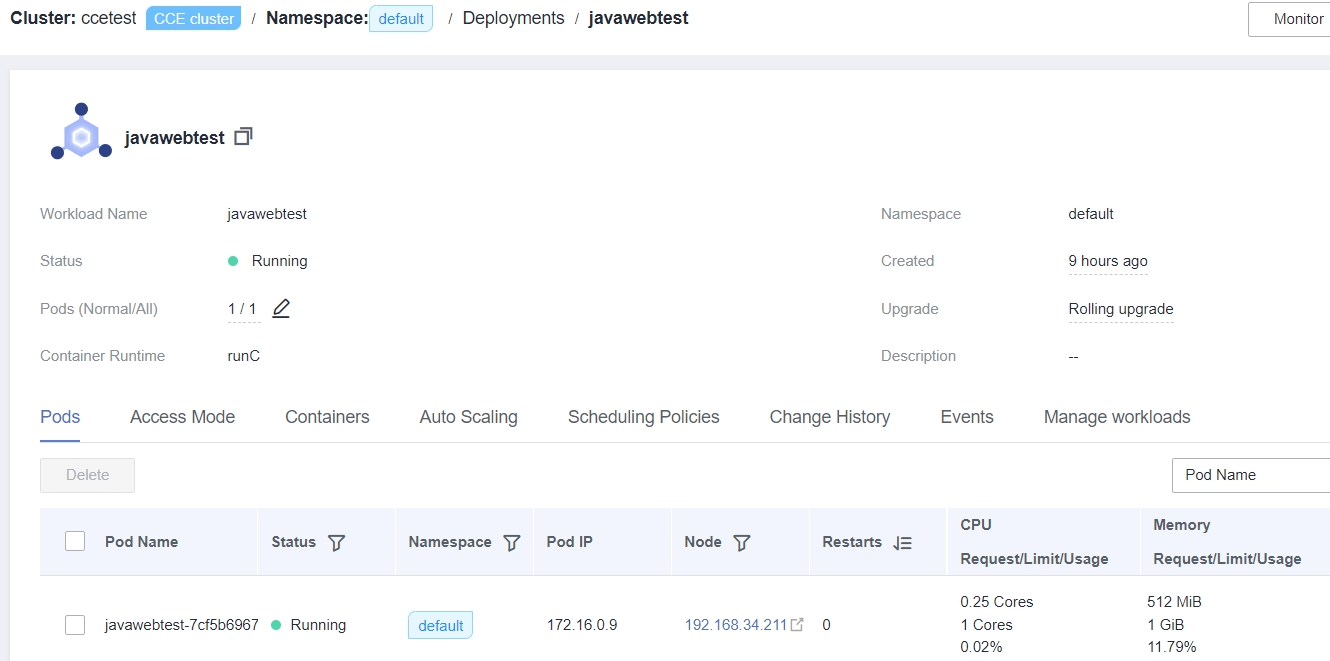
Task: Click the javawebtest workload hexagon icon
Action: (80, 130)
